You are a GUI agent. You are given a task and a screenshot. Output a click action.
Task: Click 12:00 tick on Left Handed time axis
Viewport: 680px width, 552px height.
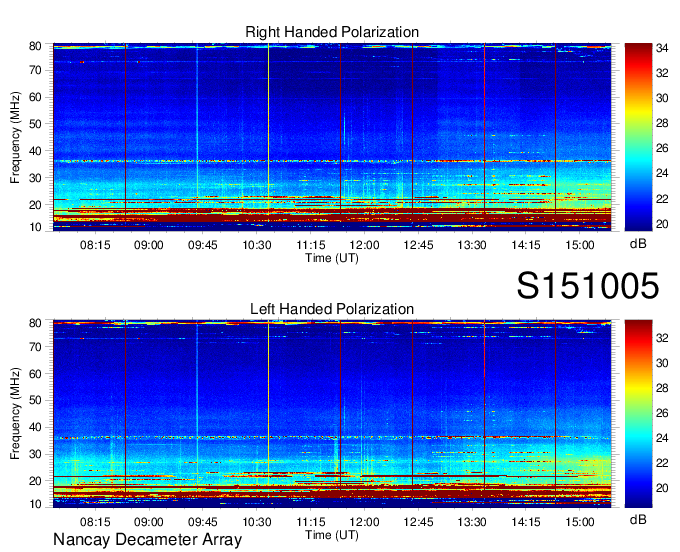coord(364,522)
